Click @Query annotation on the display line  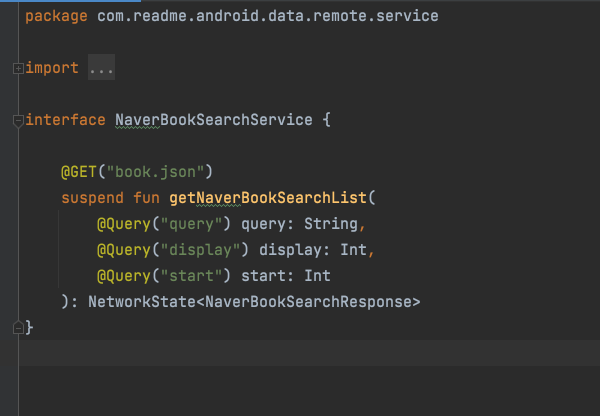coord(124,250)
